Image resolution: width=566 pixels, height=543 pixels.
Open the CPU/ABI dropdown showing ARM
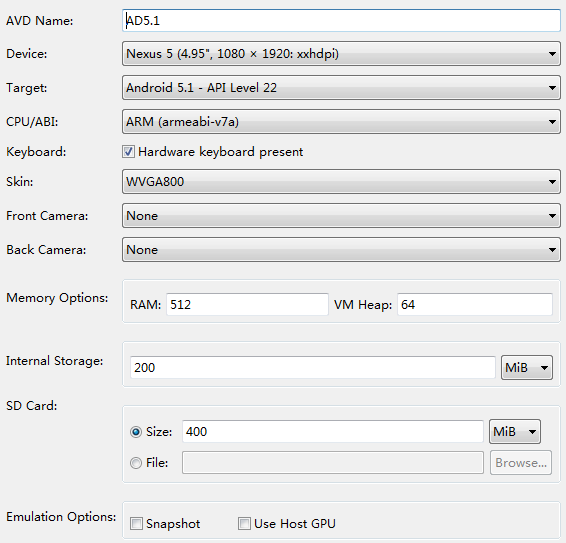(x=341, y=122)
